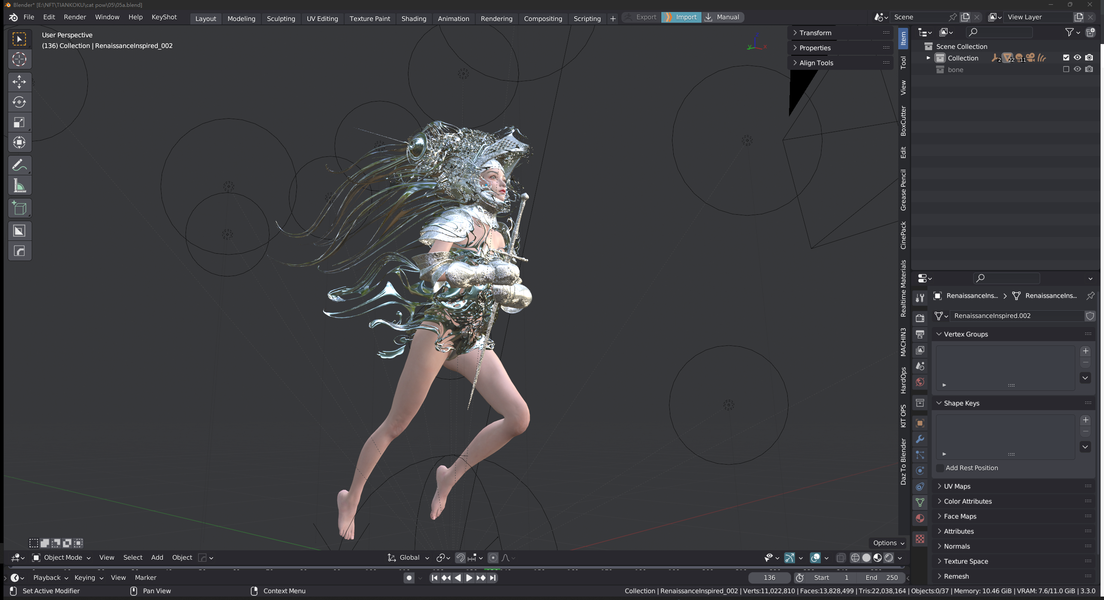Open the Tool properties tab icon
Viewport: 1104px width, 600px height.
tap(920, 298)
